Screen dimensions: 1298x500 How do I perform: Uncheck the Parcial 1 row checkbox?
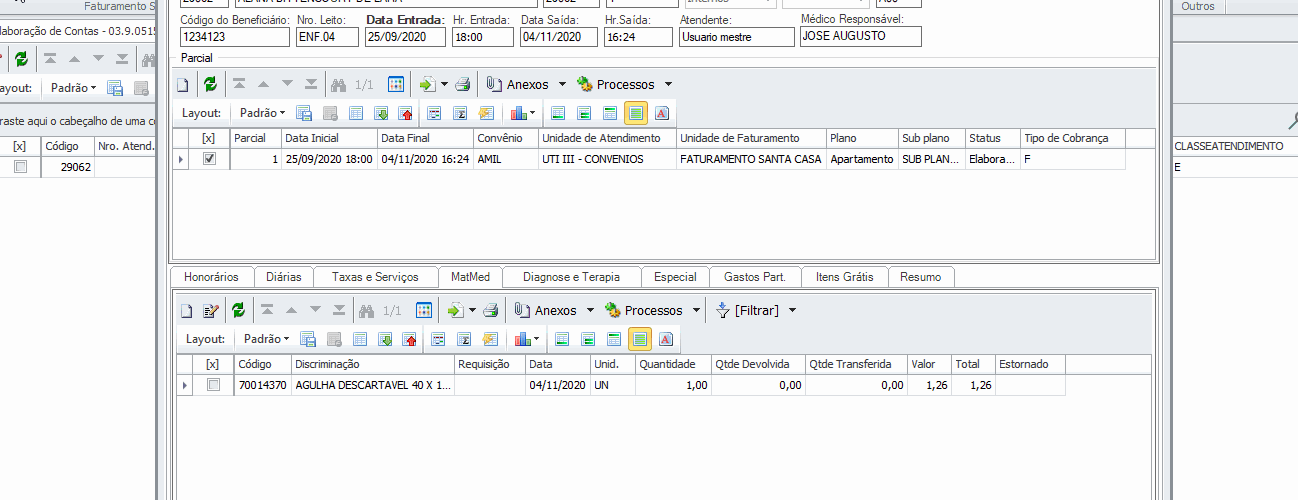pyautogui.click(x=209, y=159)
